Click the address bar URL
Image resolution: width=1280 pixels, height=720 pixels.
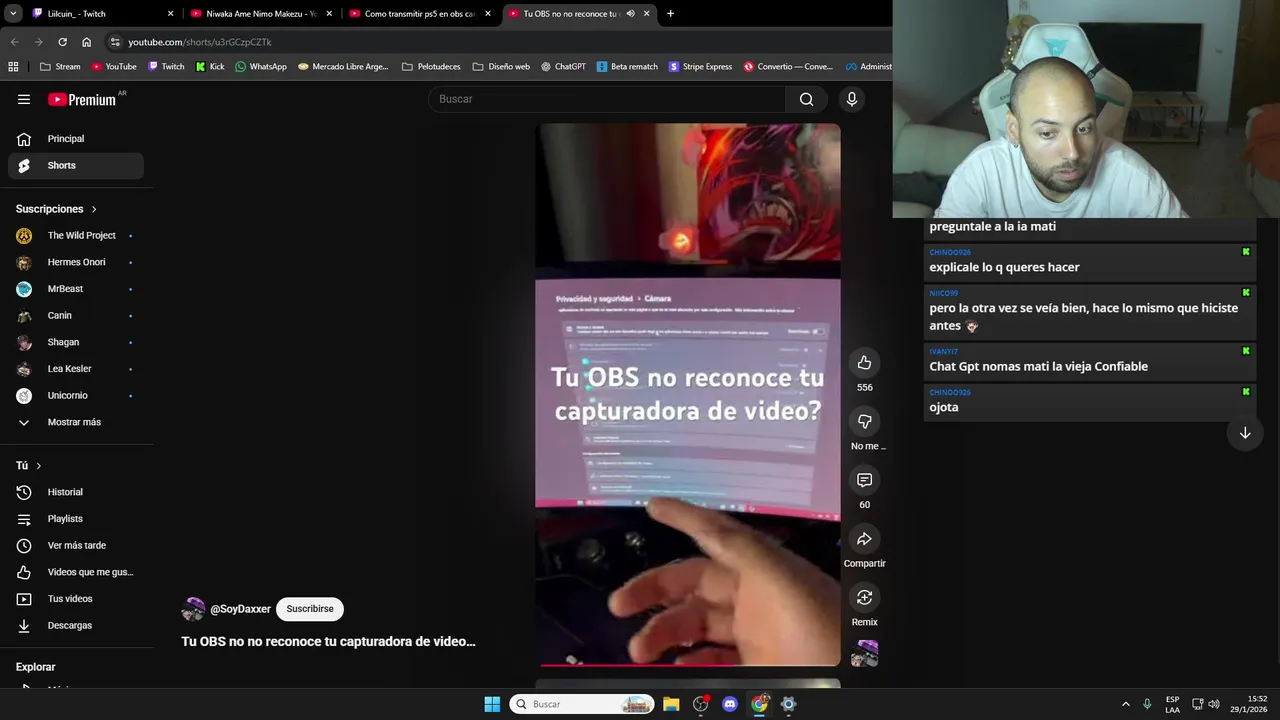[200, 42]
